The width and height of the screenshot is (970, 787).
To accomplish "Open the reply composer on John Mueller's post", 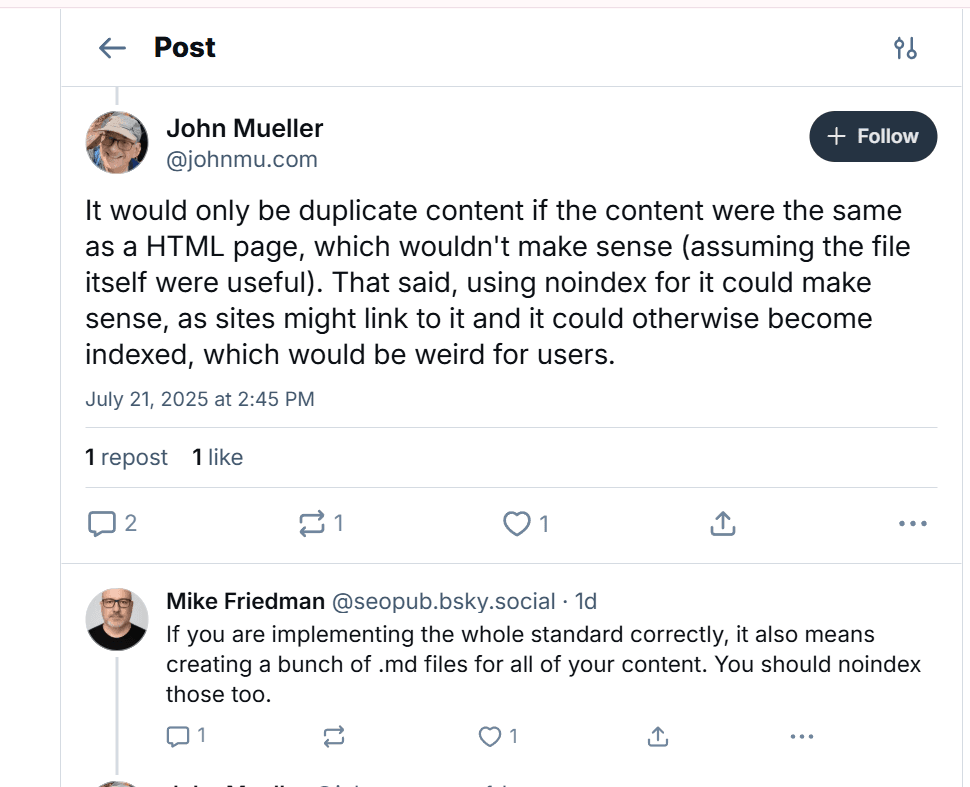I will 103,523.
